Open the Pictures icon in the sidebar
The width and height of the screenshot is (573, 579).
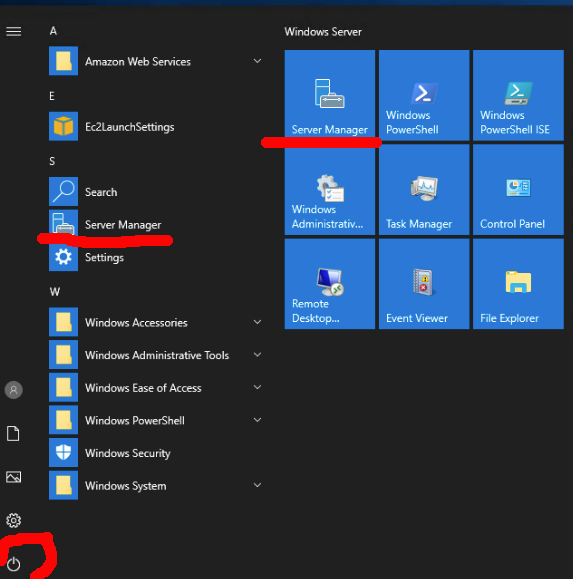tap(14, 477)
